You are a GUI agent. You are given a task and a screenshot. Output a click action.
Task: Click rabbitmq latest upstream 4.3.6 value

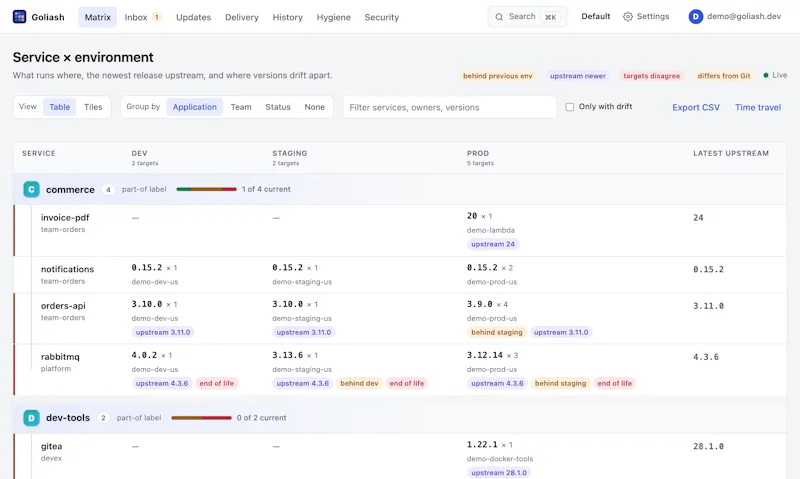pos(706,357)
